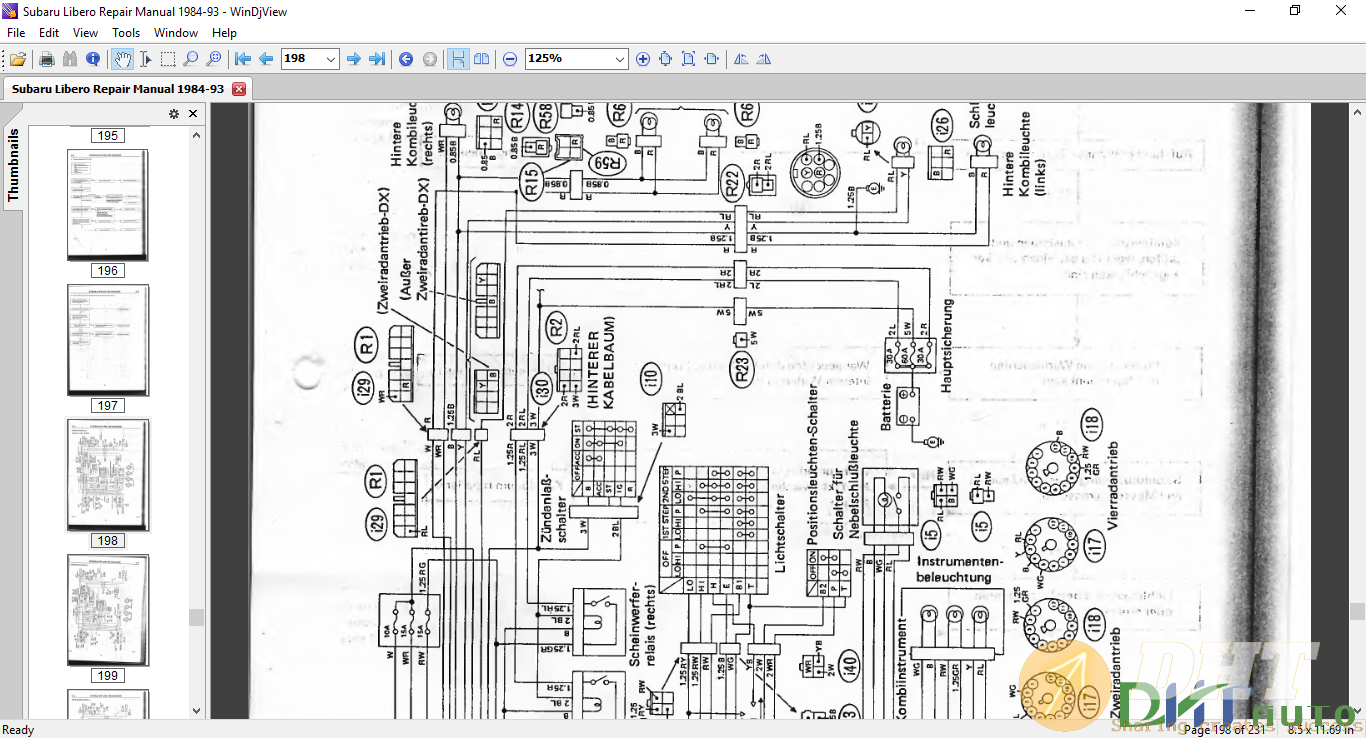Toggle facing pages layout

tap(482, 59)
